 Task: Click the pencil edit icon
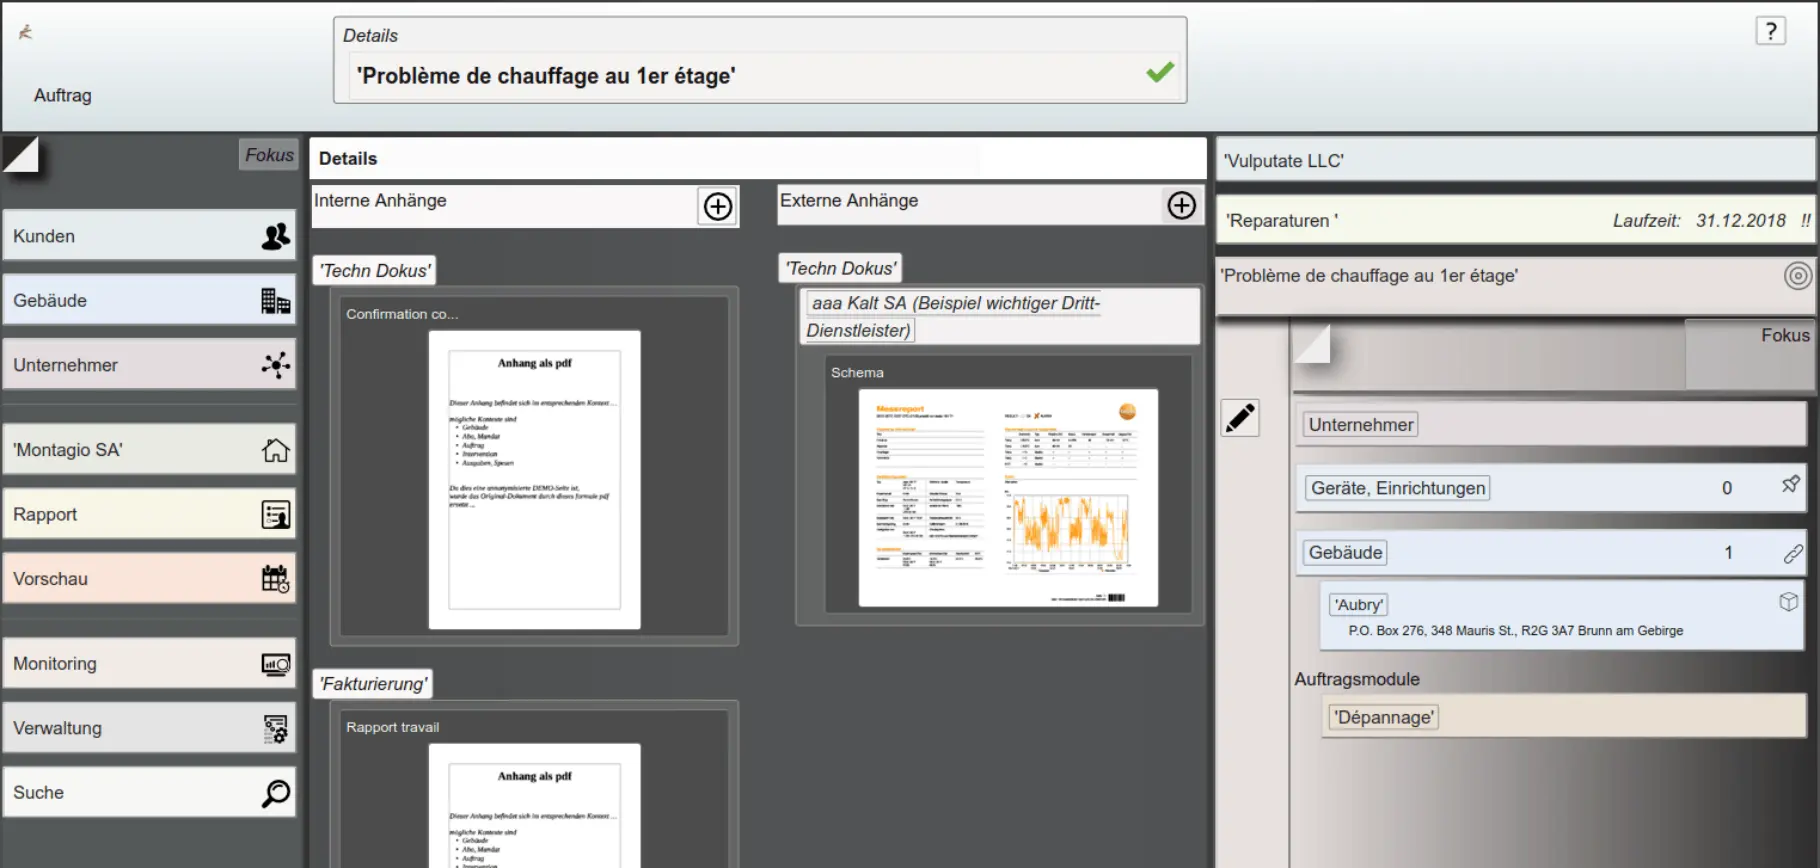(x=1240, y=417)
